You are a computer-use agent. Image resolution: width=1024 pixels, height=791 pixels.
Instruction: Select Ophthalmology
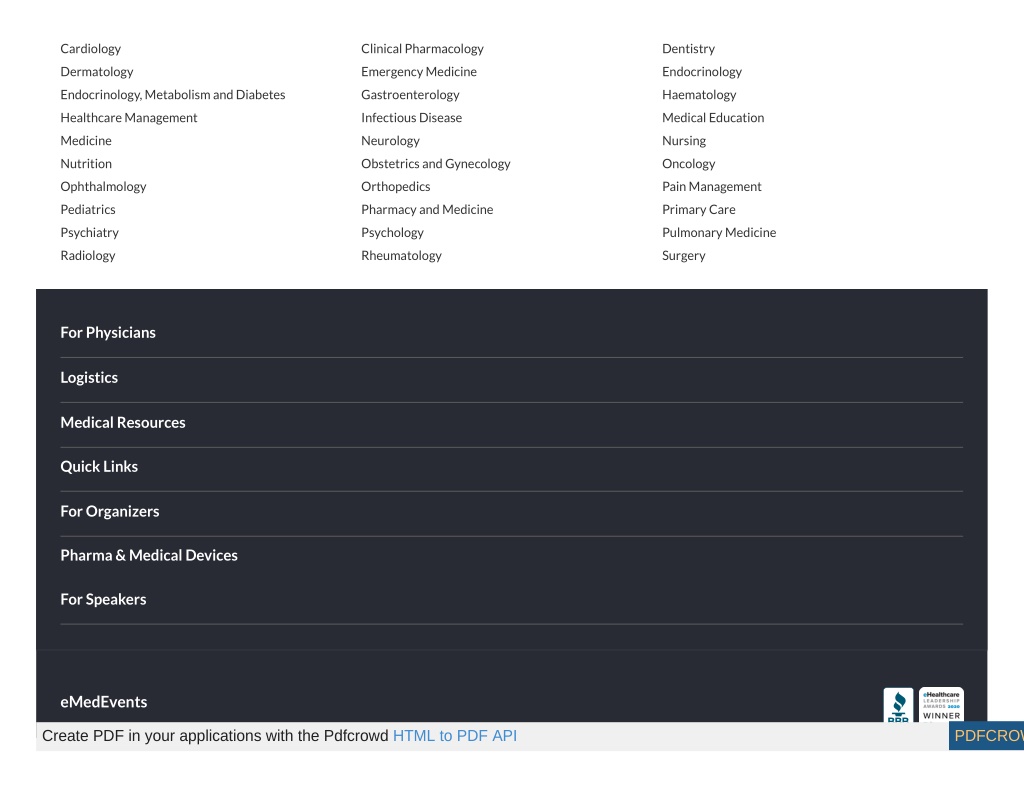103,187
